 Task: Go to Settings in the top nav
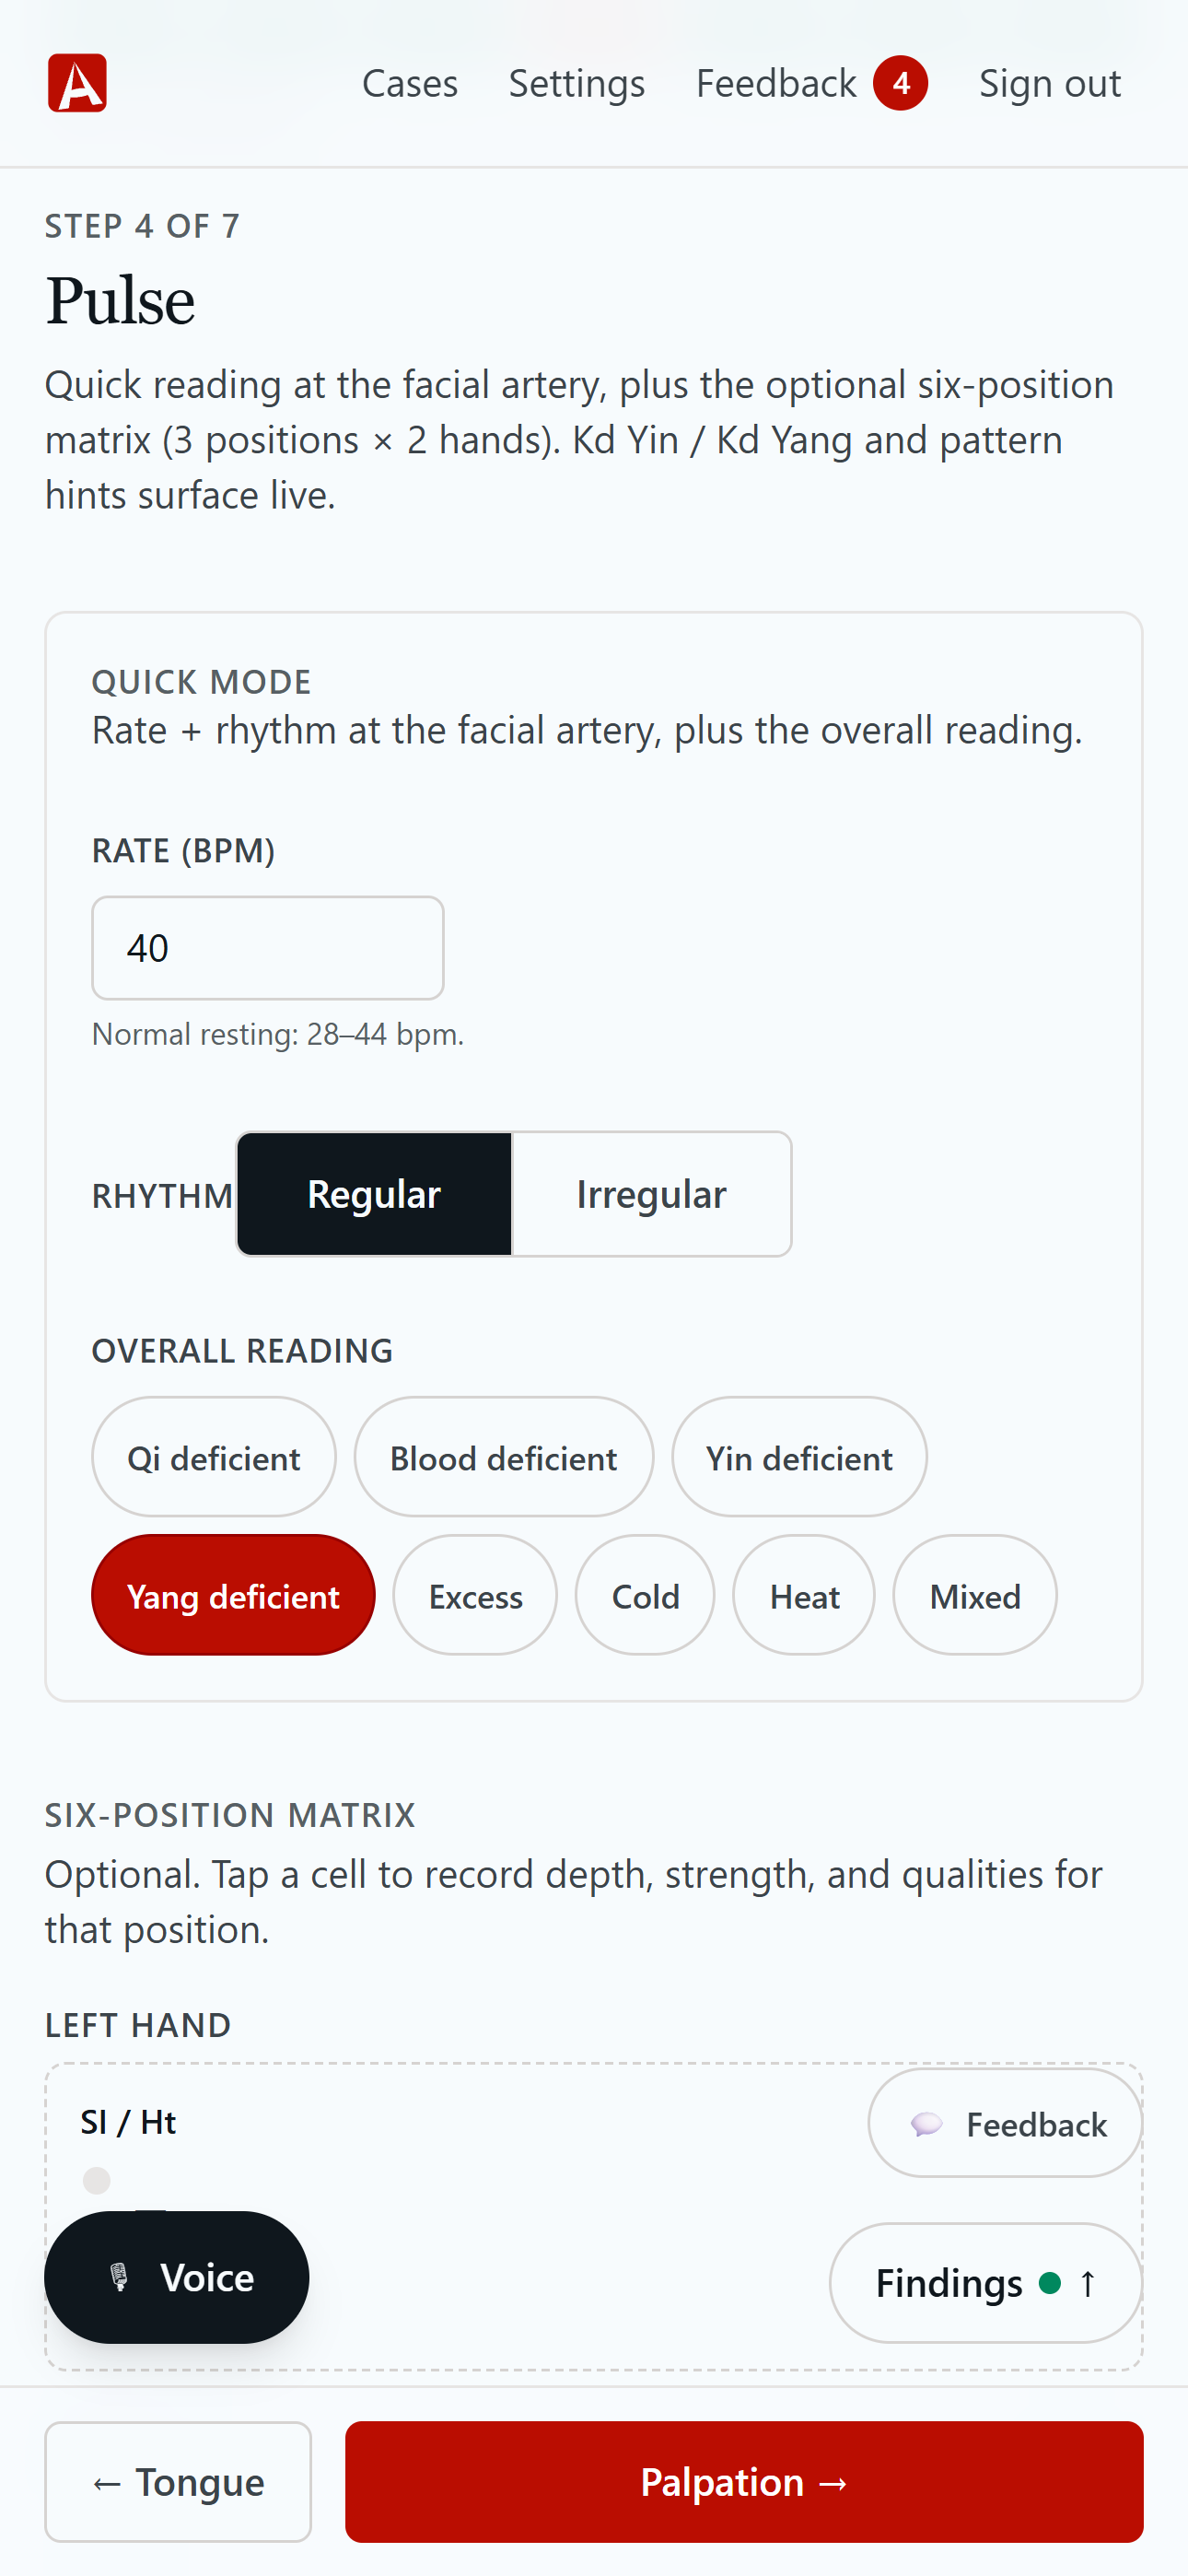tap(577, 83)
